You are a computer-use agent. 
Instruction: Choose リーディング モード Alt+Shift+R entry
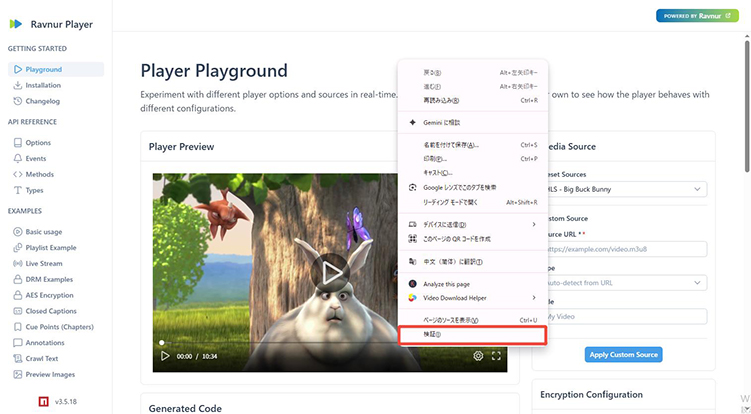click(473, 202)
